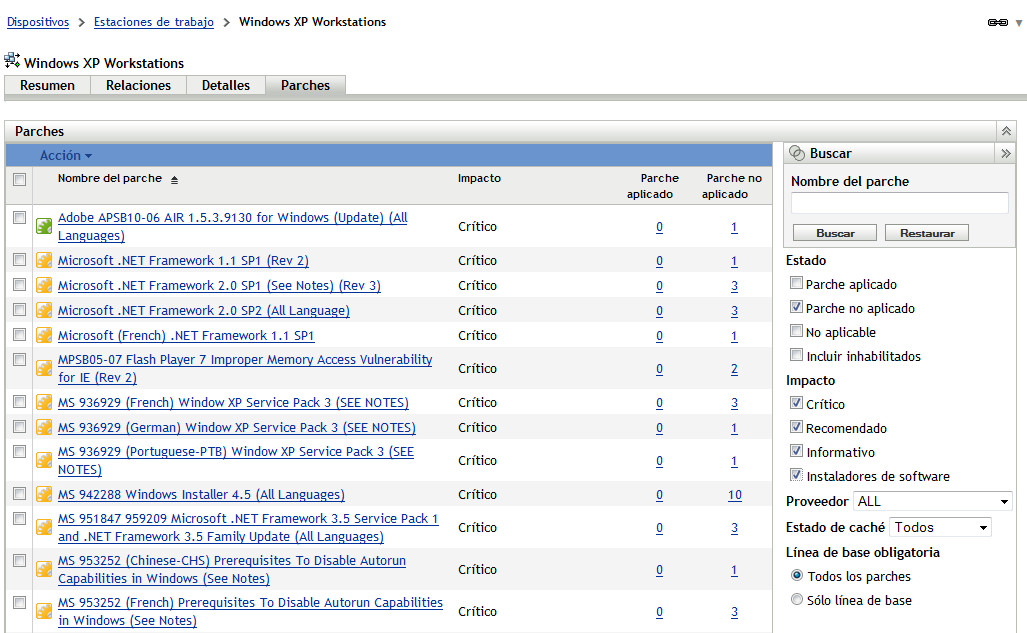Open the dropdown arrow beside the link icon
This screenshot has width=1027, height=633.
point(1016,22)
